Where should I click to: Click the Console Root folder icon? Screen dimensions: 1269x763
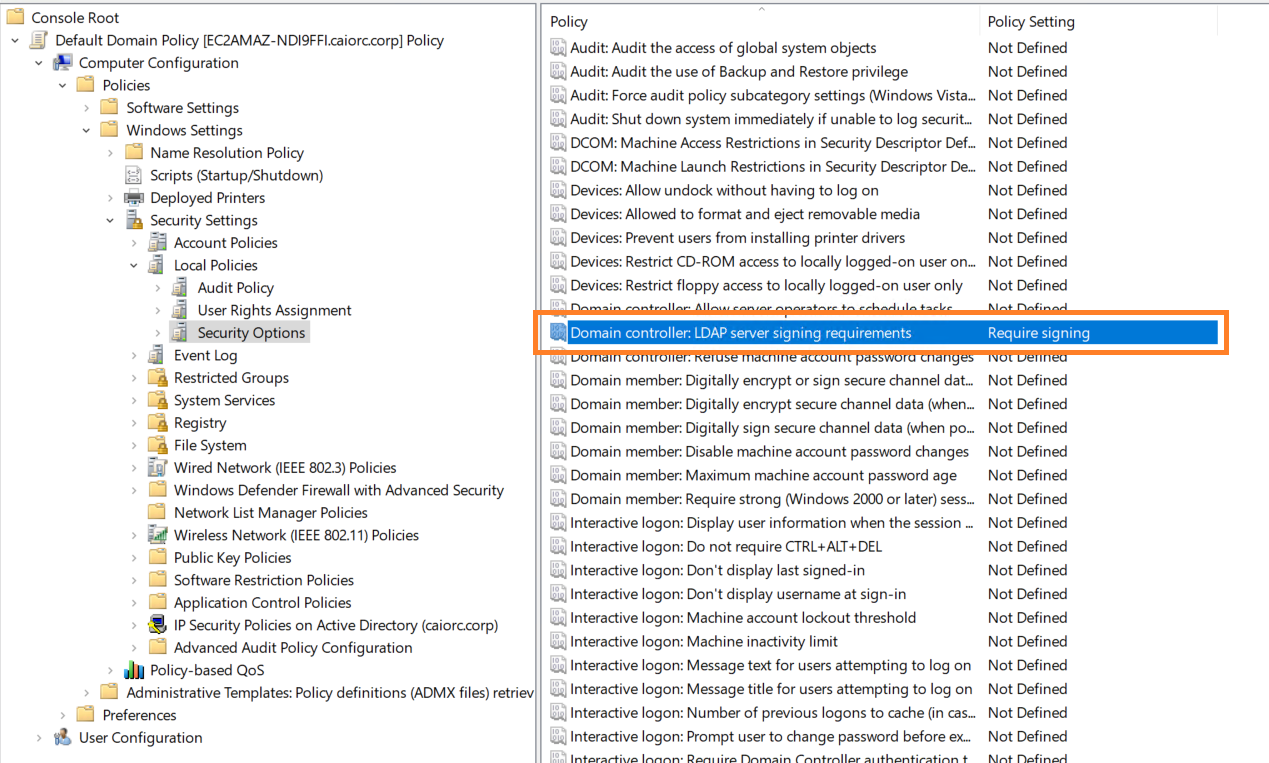click(15, 18)
